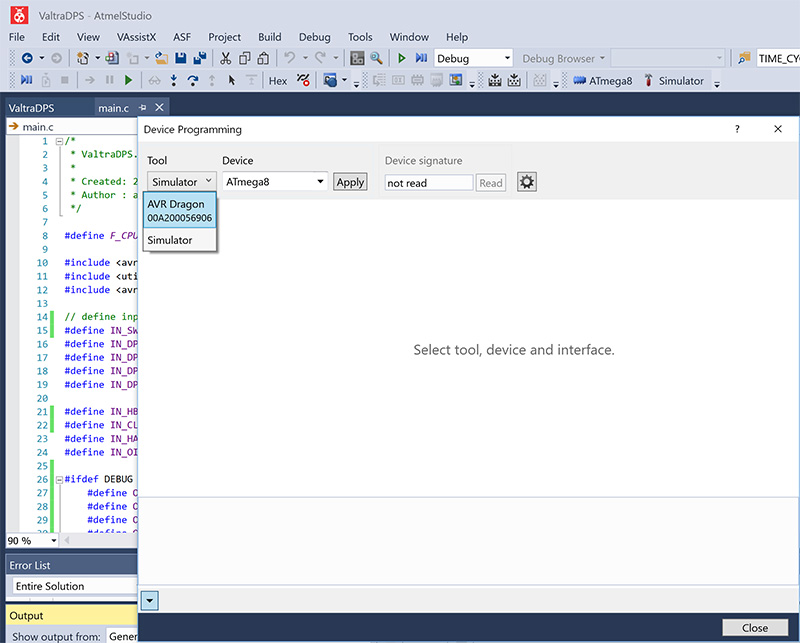Click line number 14 in editor

[42, 317]
